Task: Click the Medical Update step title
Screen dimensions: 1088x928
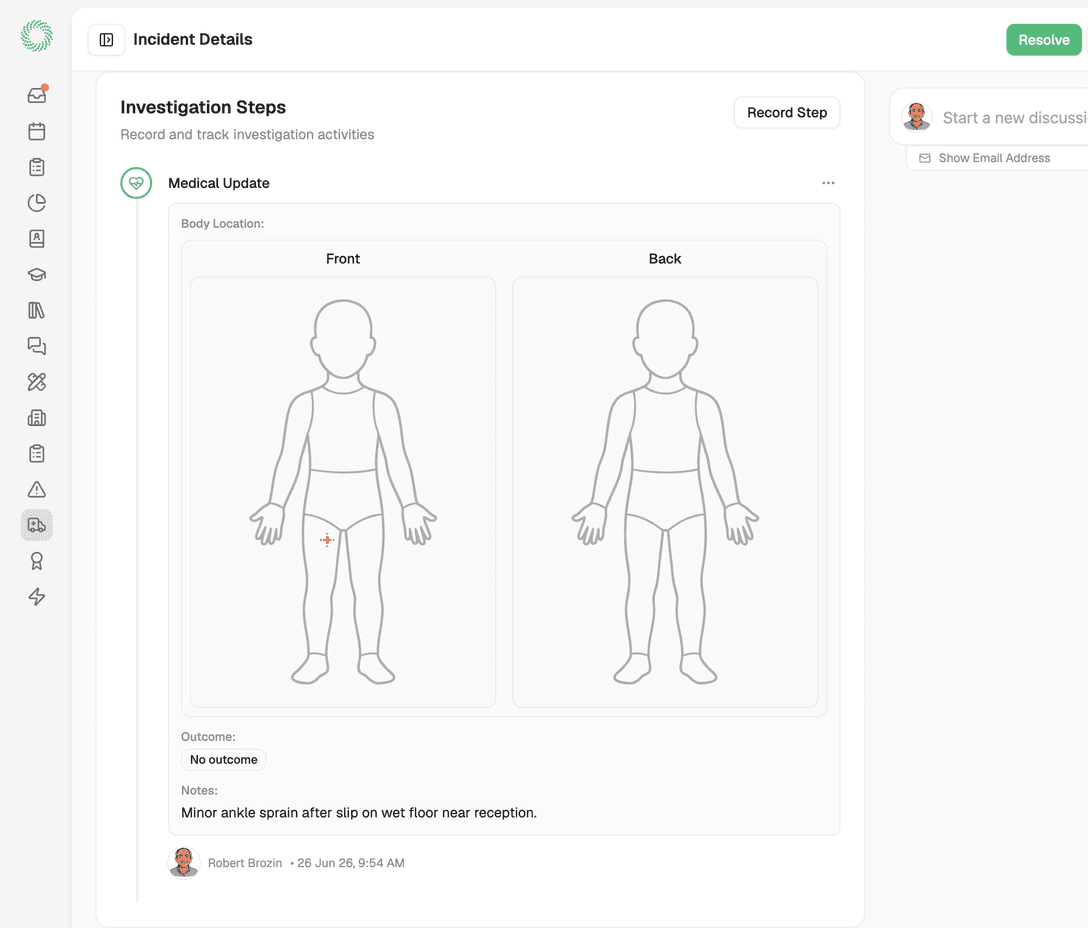Action: (219, 183)
